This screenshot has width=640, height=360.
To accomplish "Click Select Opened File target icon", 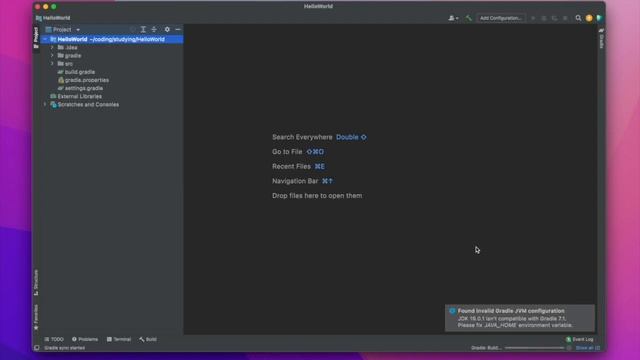I will coord(133,29).
